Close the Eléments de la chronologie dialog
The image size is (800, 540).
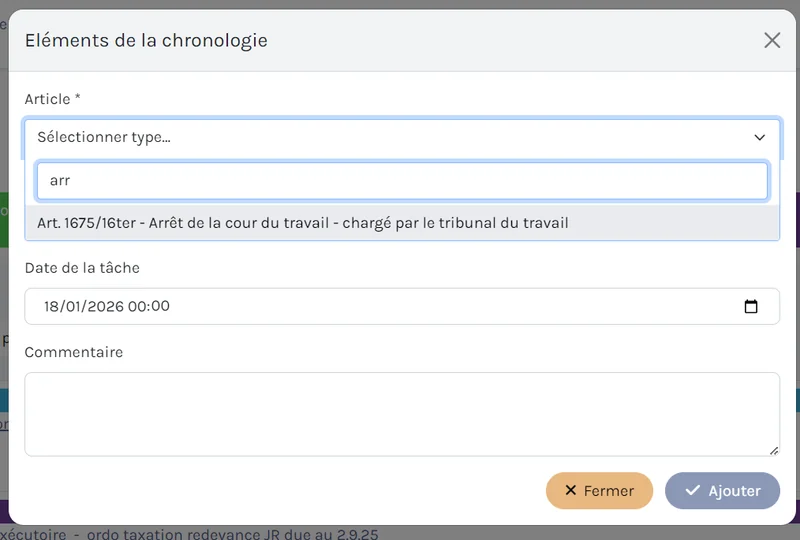tap(772, 40)
